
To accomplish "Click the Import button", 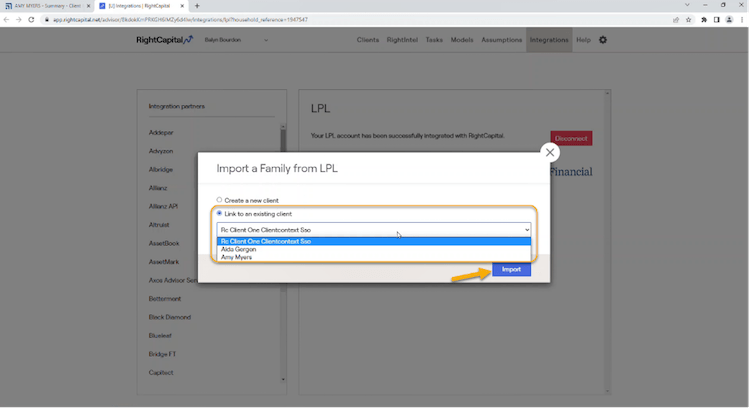I will click(511, 269).
